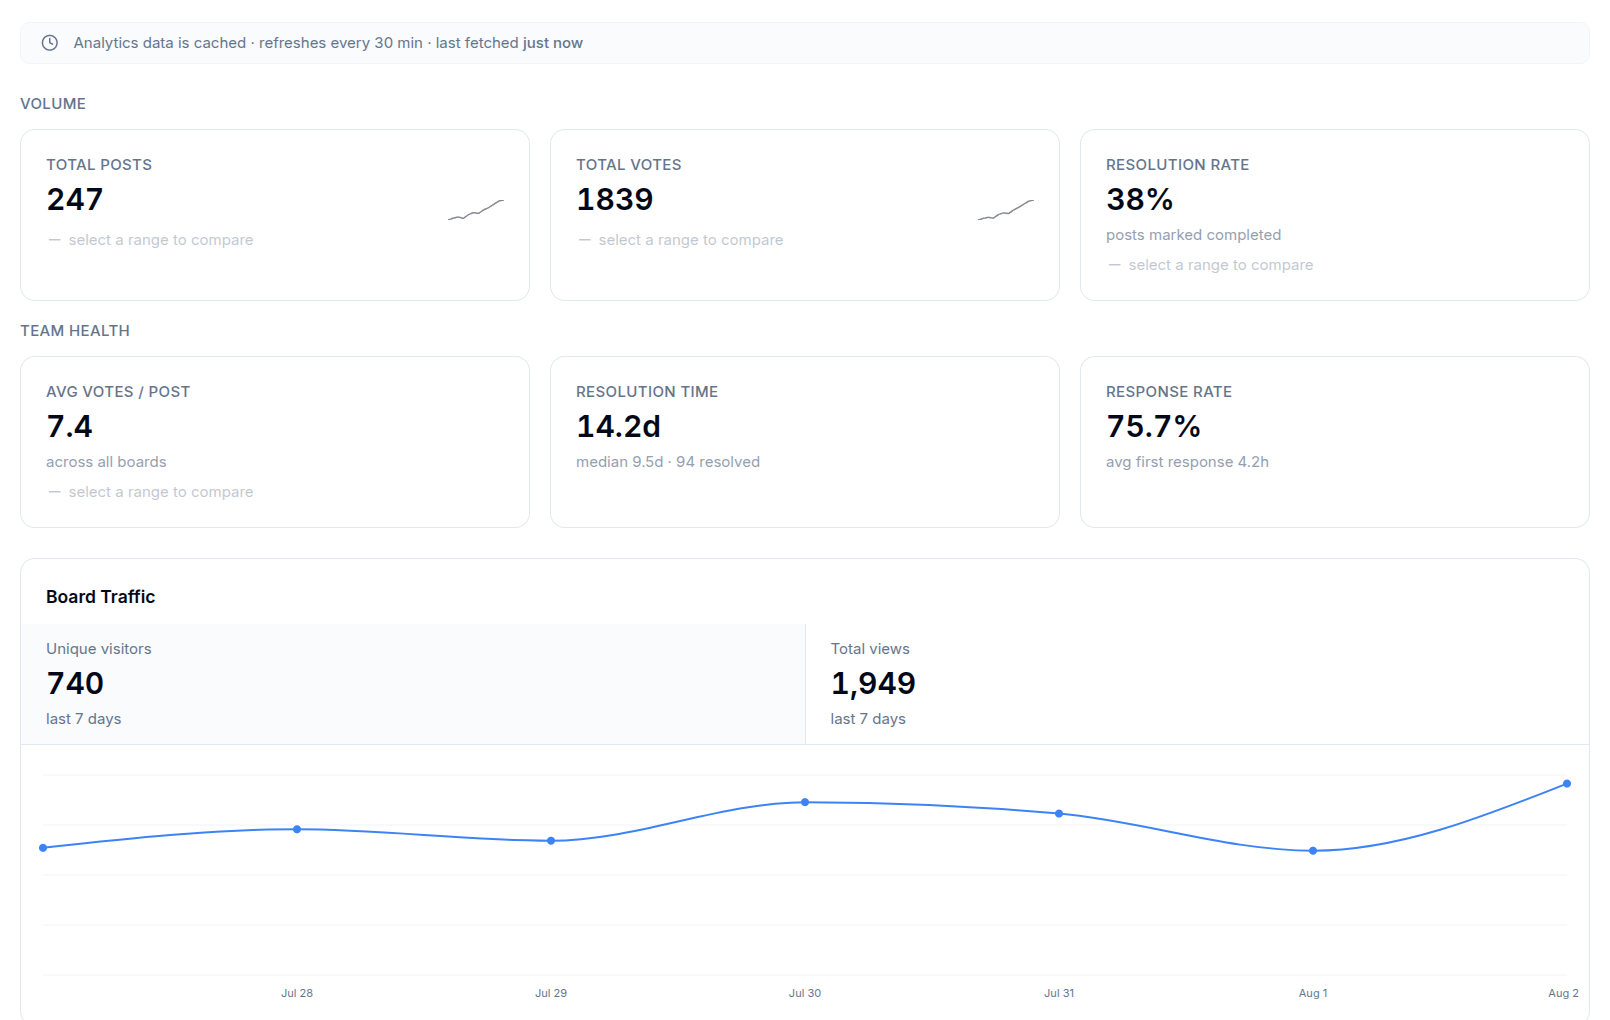Click the Total Posts sparkline chart
1610x1020 pixels.
476,209
